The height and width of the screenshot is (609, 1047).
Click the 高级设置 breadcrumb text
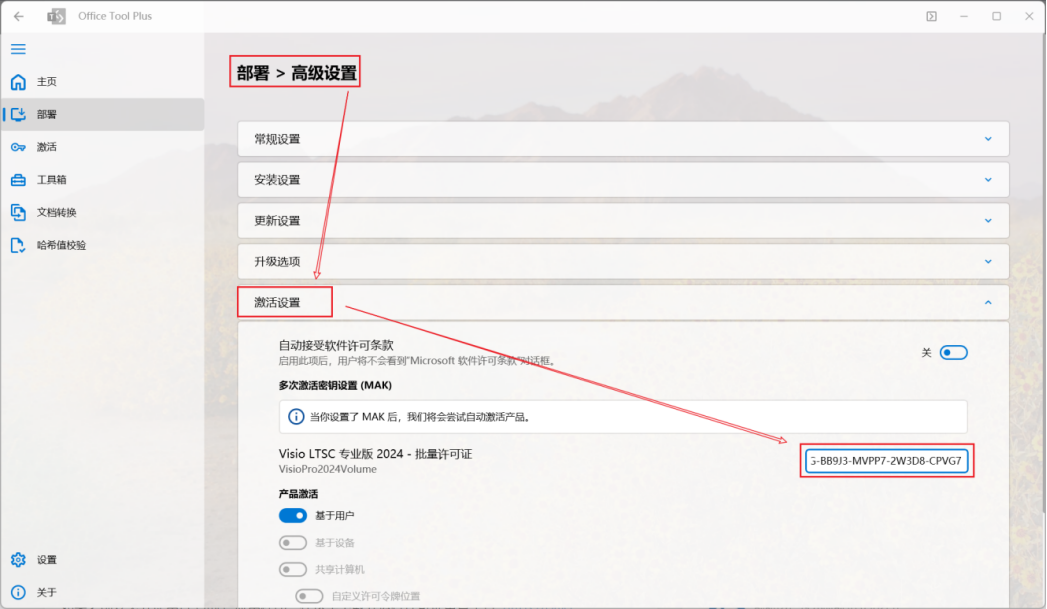click(324, 73)
